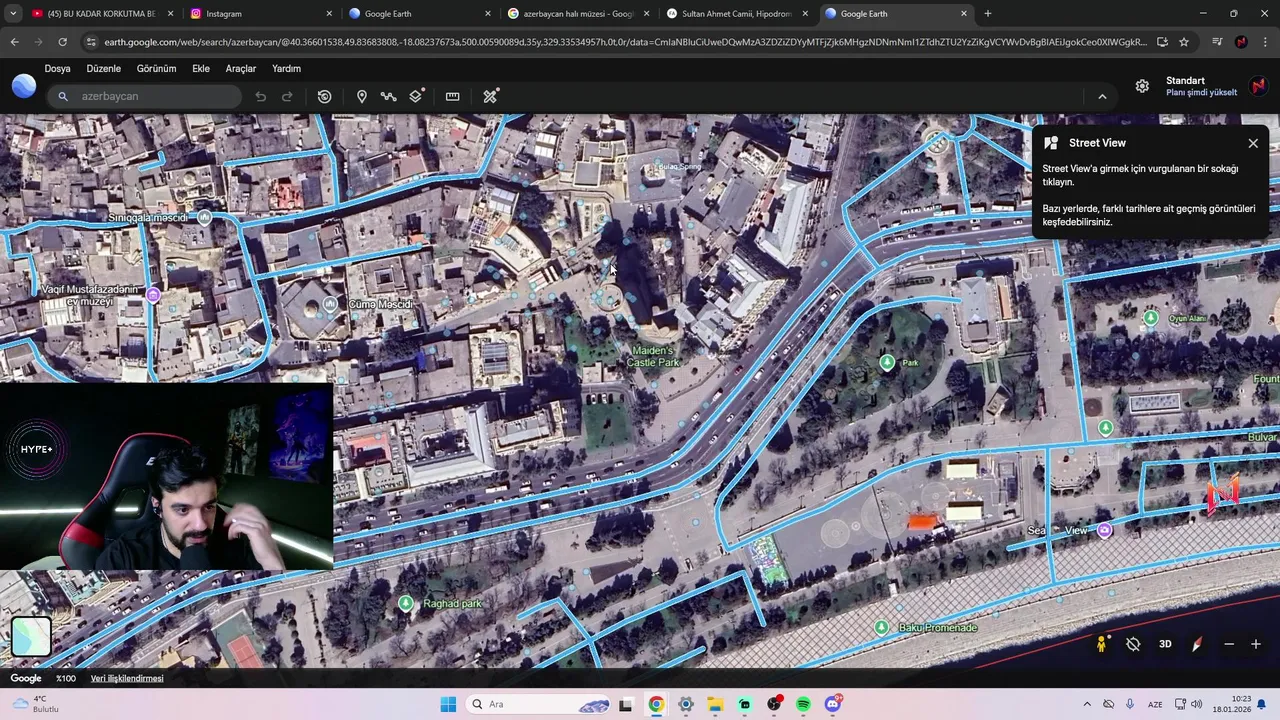Switch to the Instagram browser tab
The width and height of the screenshot is (1280, 720).
(262, 14)
